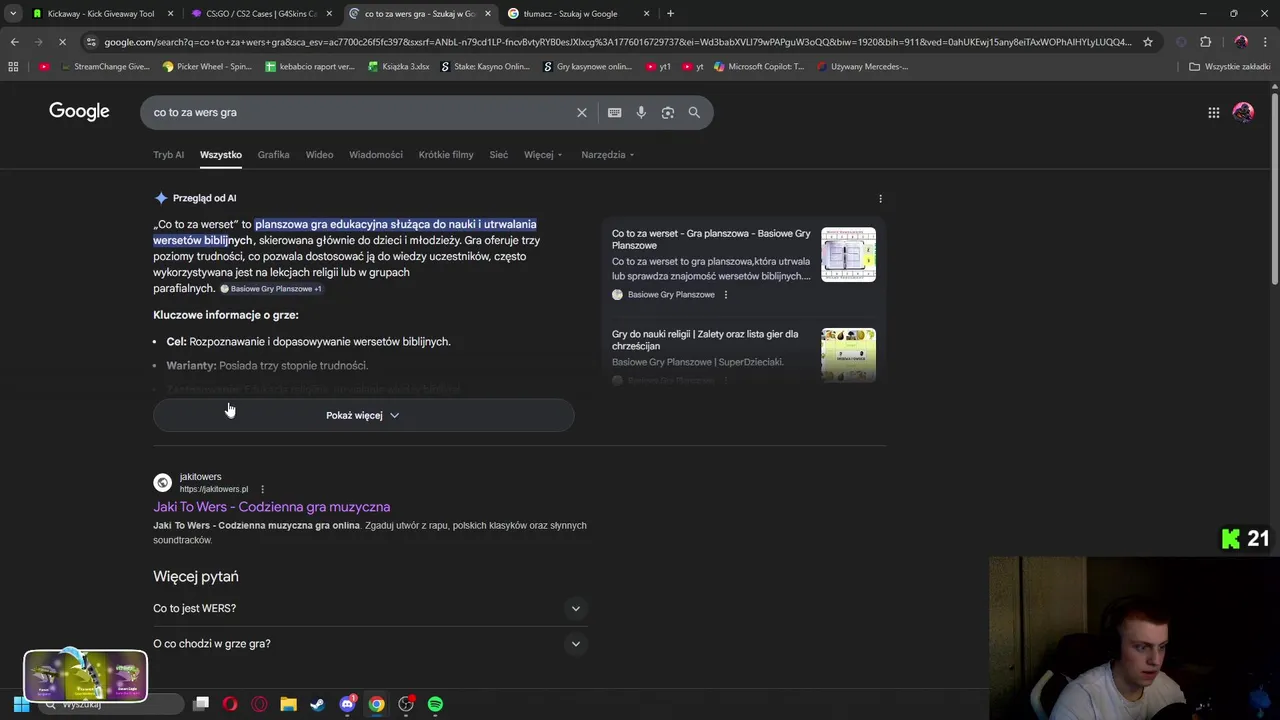Switch to tłumacz Google search tab
This screenshot has height=720, width=1280.
point(578,14)
